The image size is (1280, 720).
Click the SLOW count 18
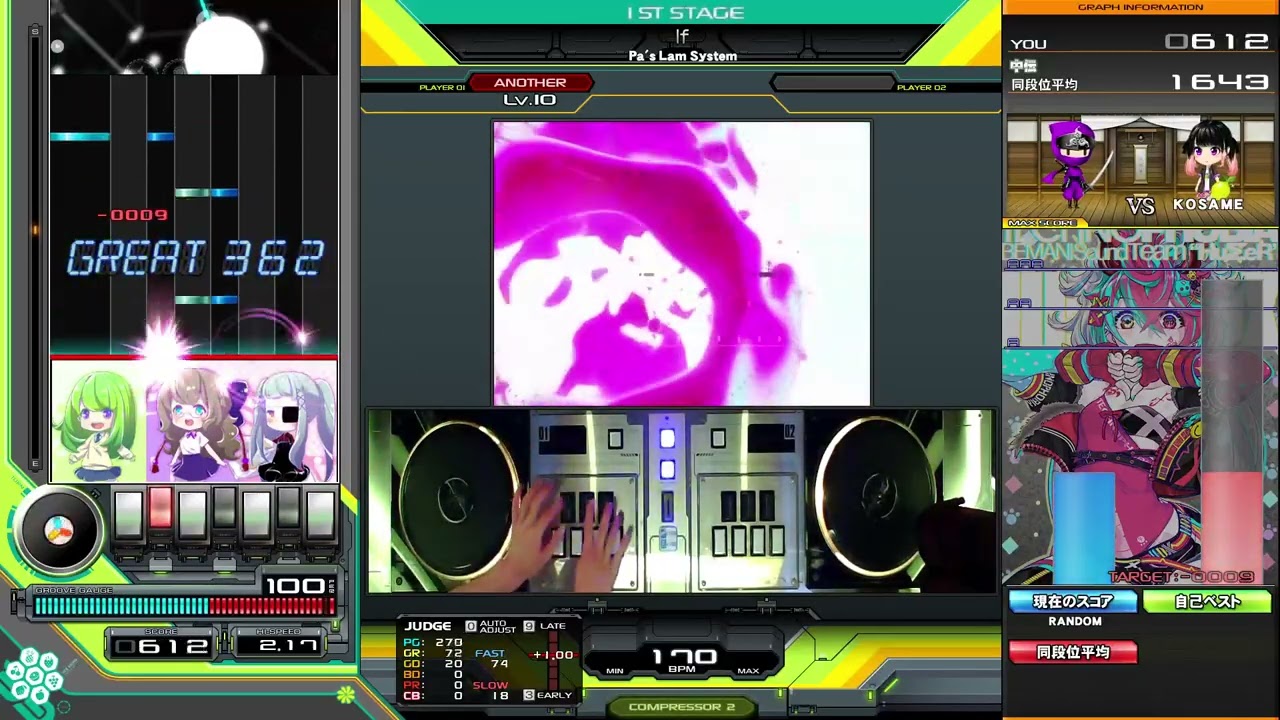[499, 695]
